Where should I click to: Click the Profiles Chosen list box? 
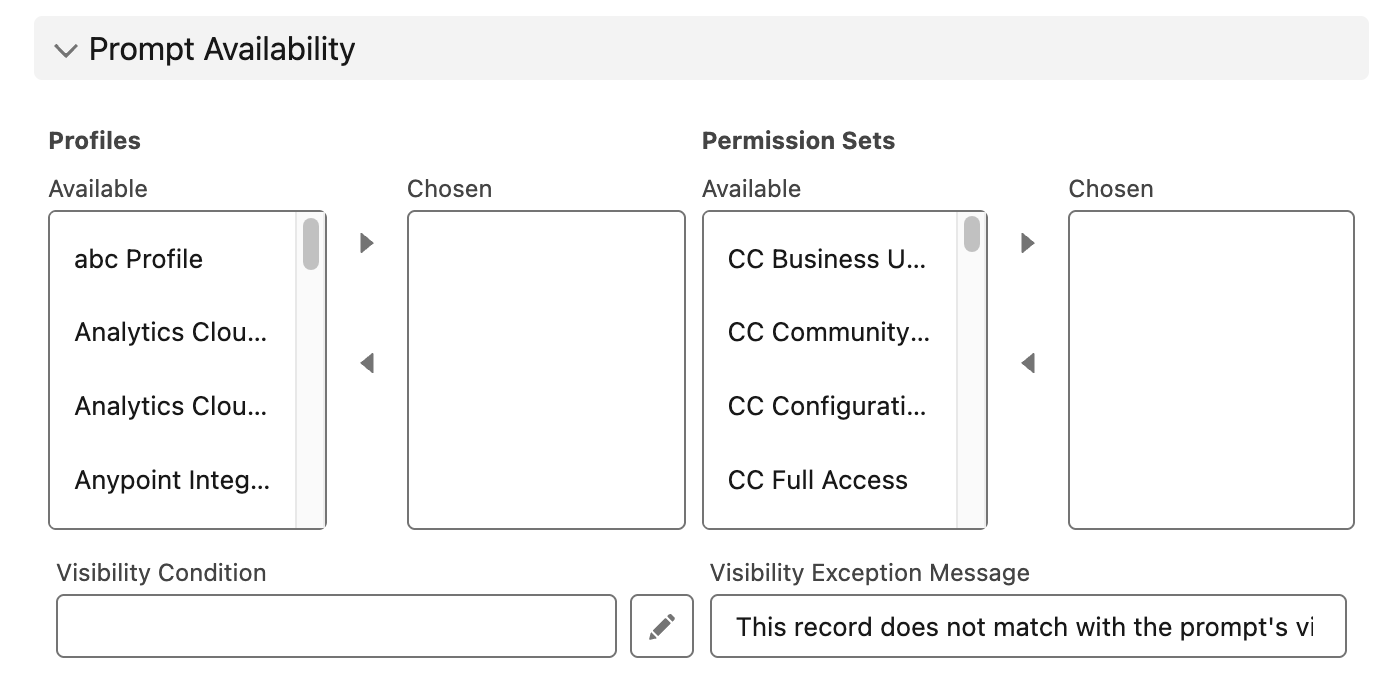[546, 369]
